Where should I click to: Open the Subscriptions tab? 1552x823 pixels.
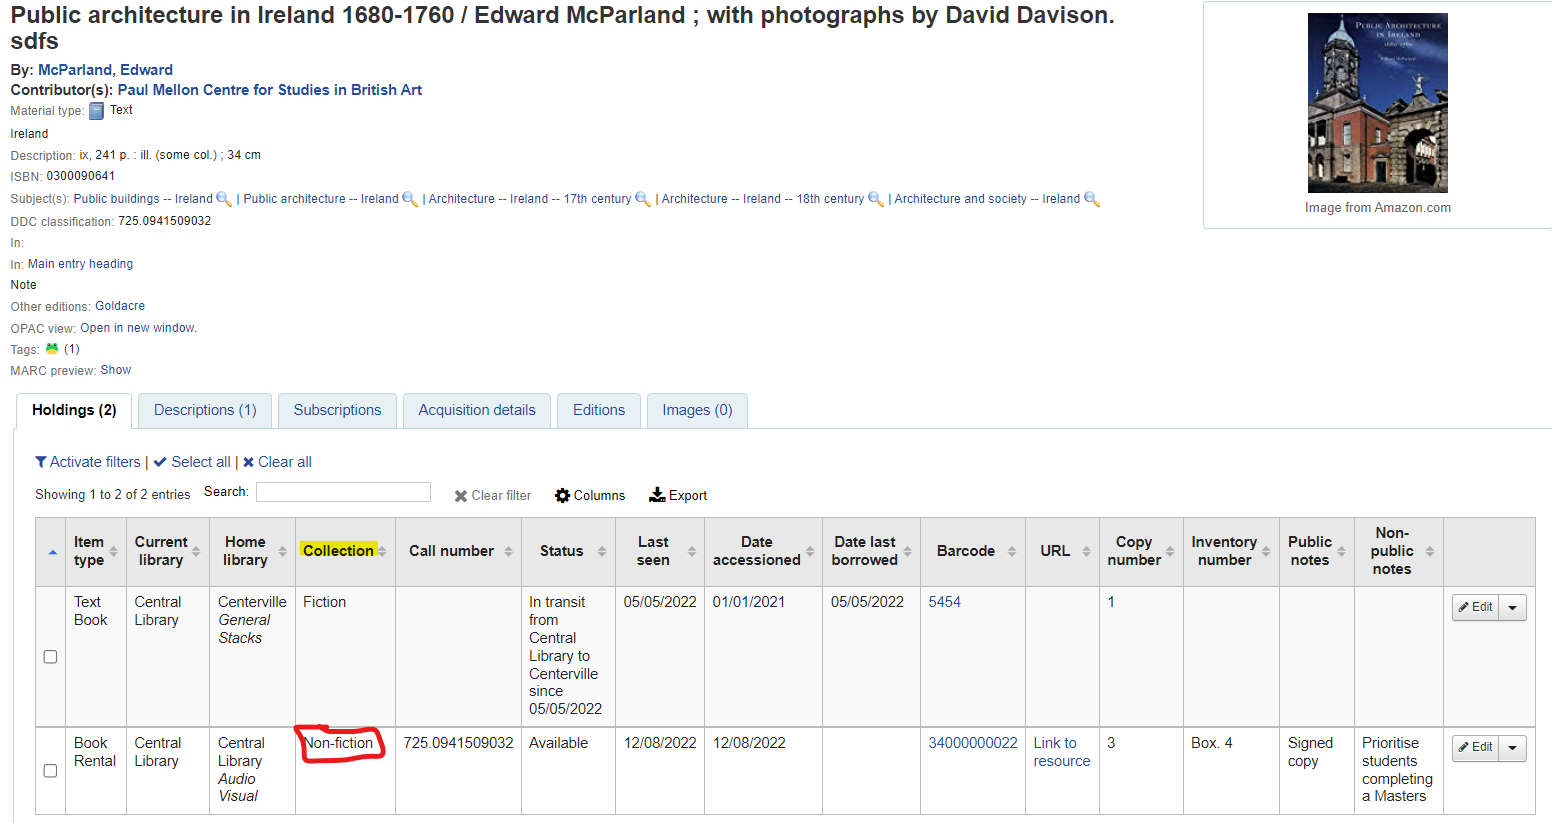337,410
